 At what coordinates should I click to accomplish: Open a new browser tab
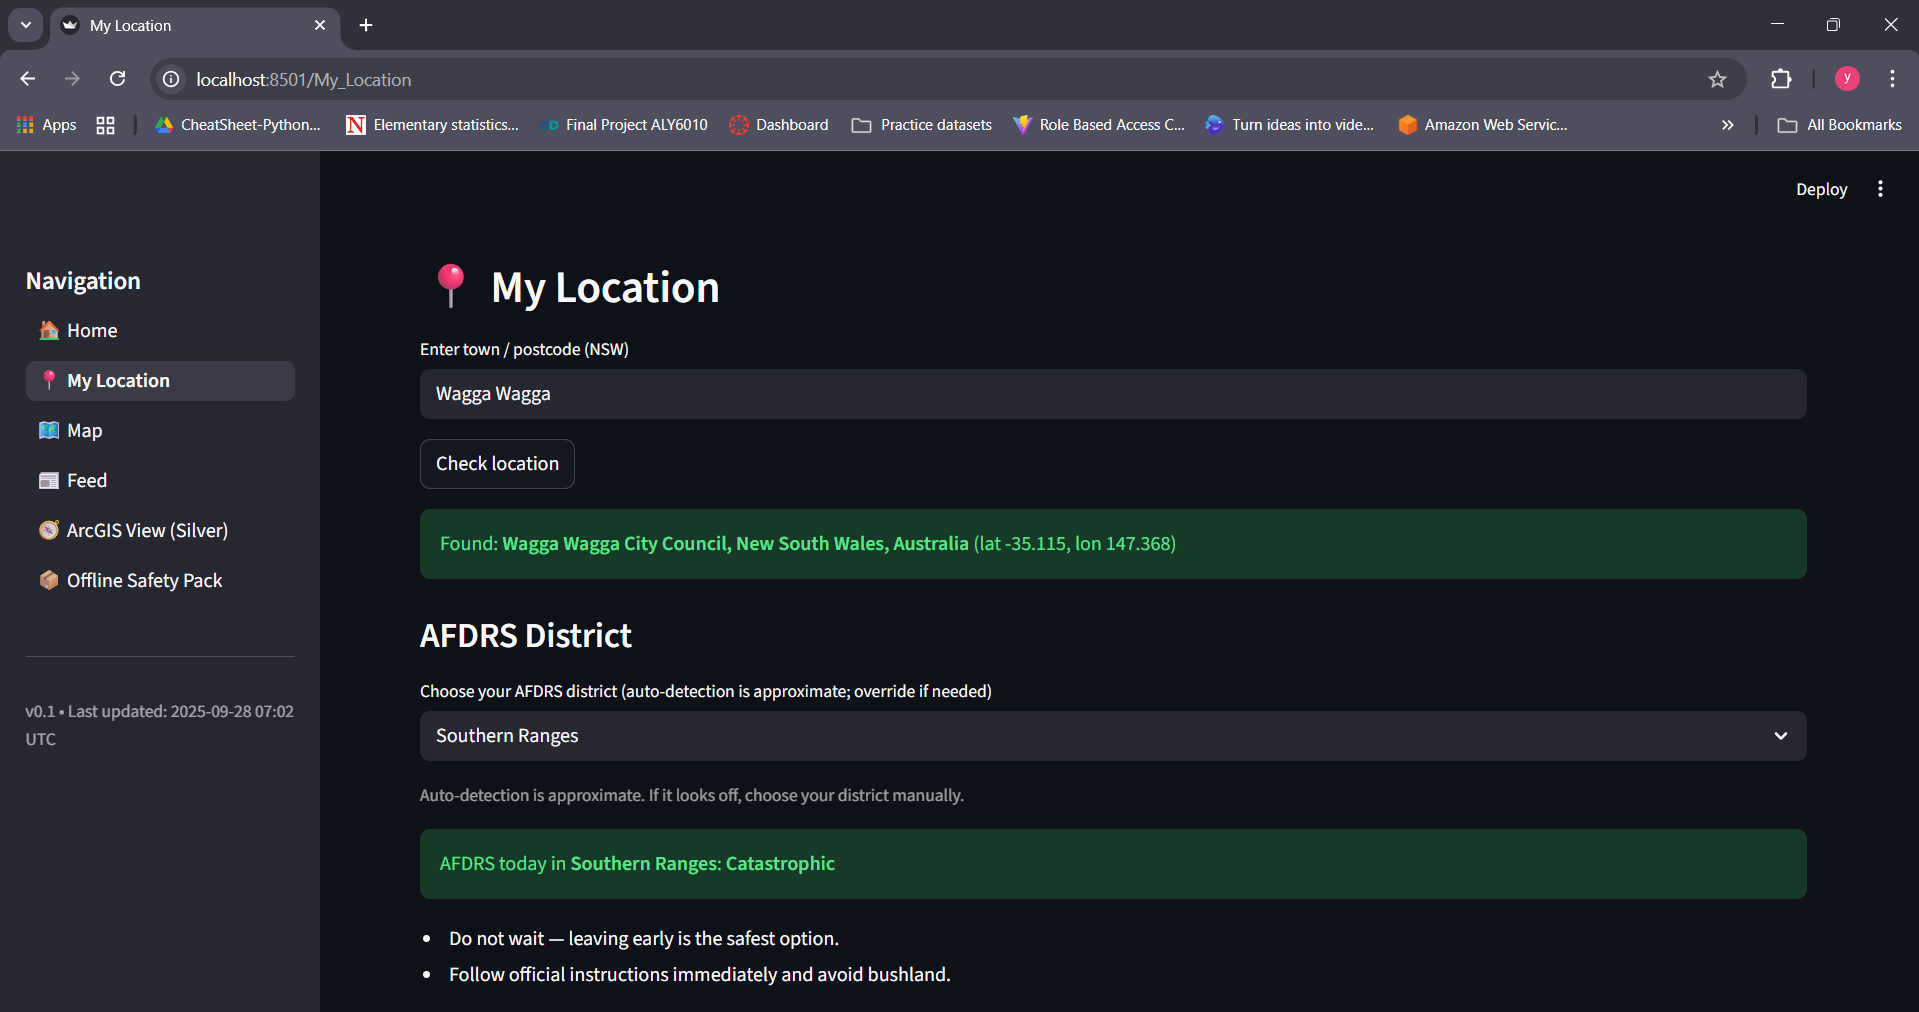point(366,25)
